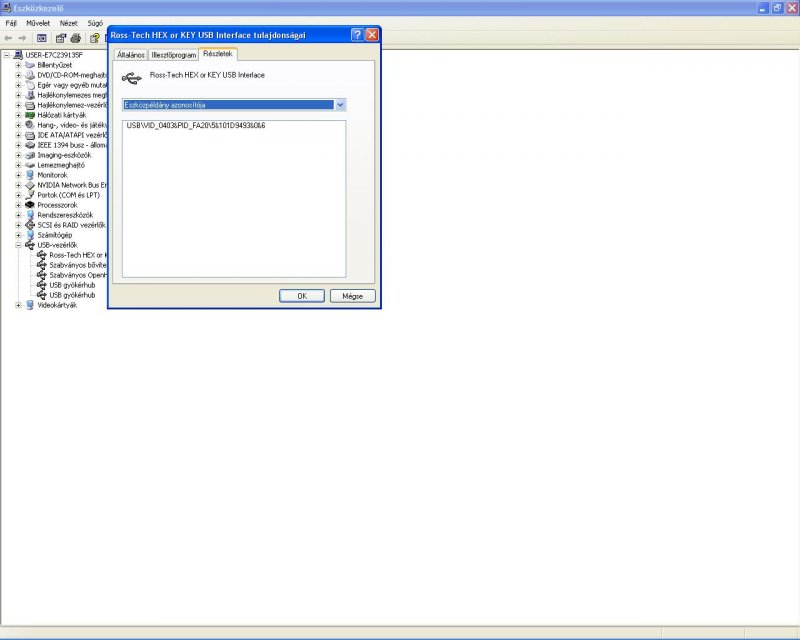Select the Szabványos OpenH... tree entry
This screenshot has width=800, height=640.
click(78, 275)
